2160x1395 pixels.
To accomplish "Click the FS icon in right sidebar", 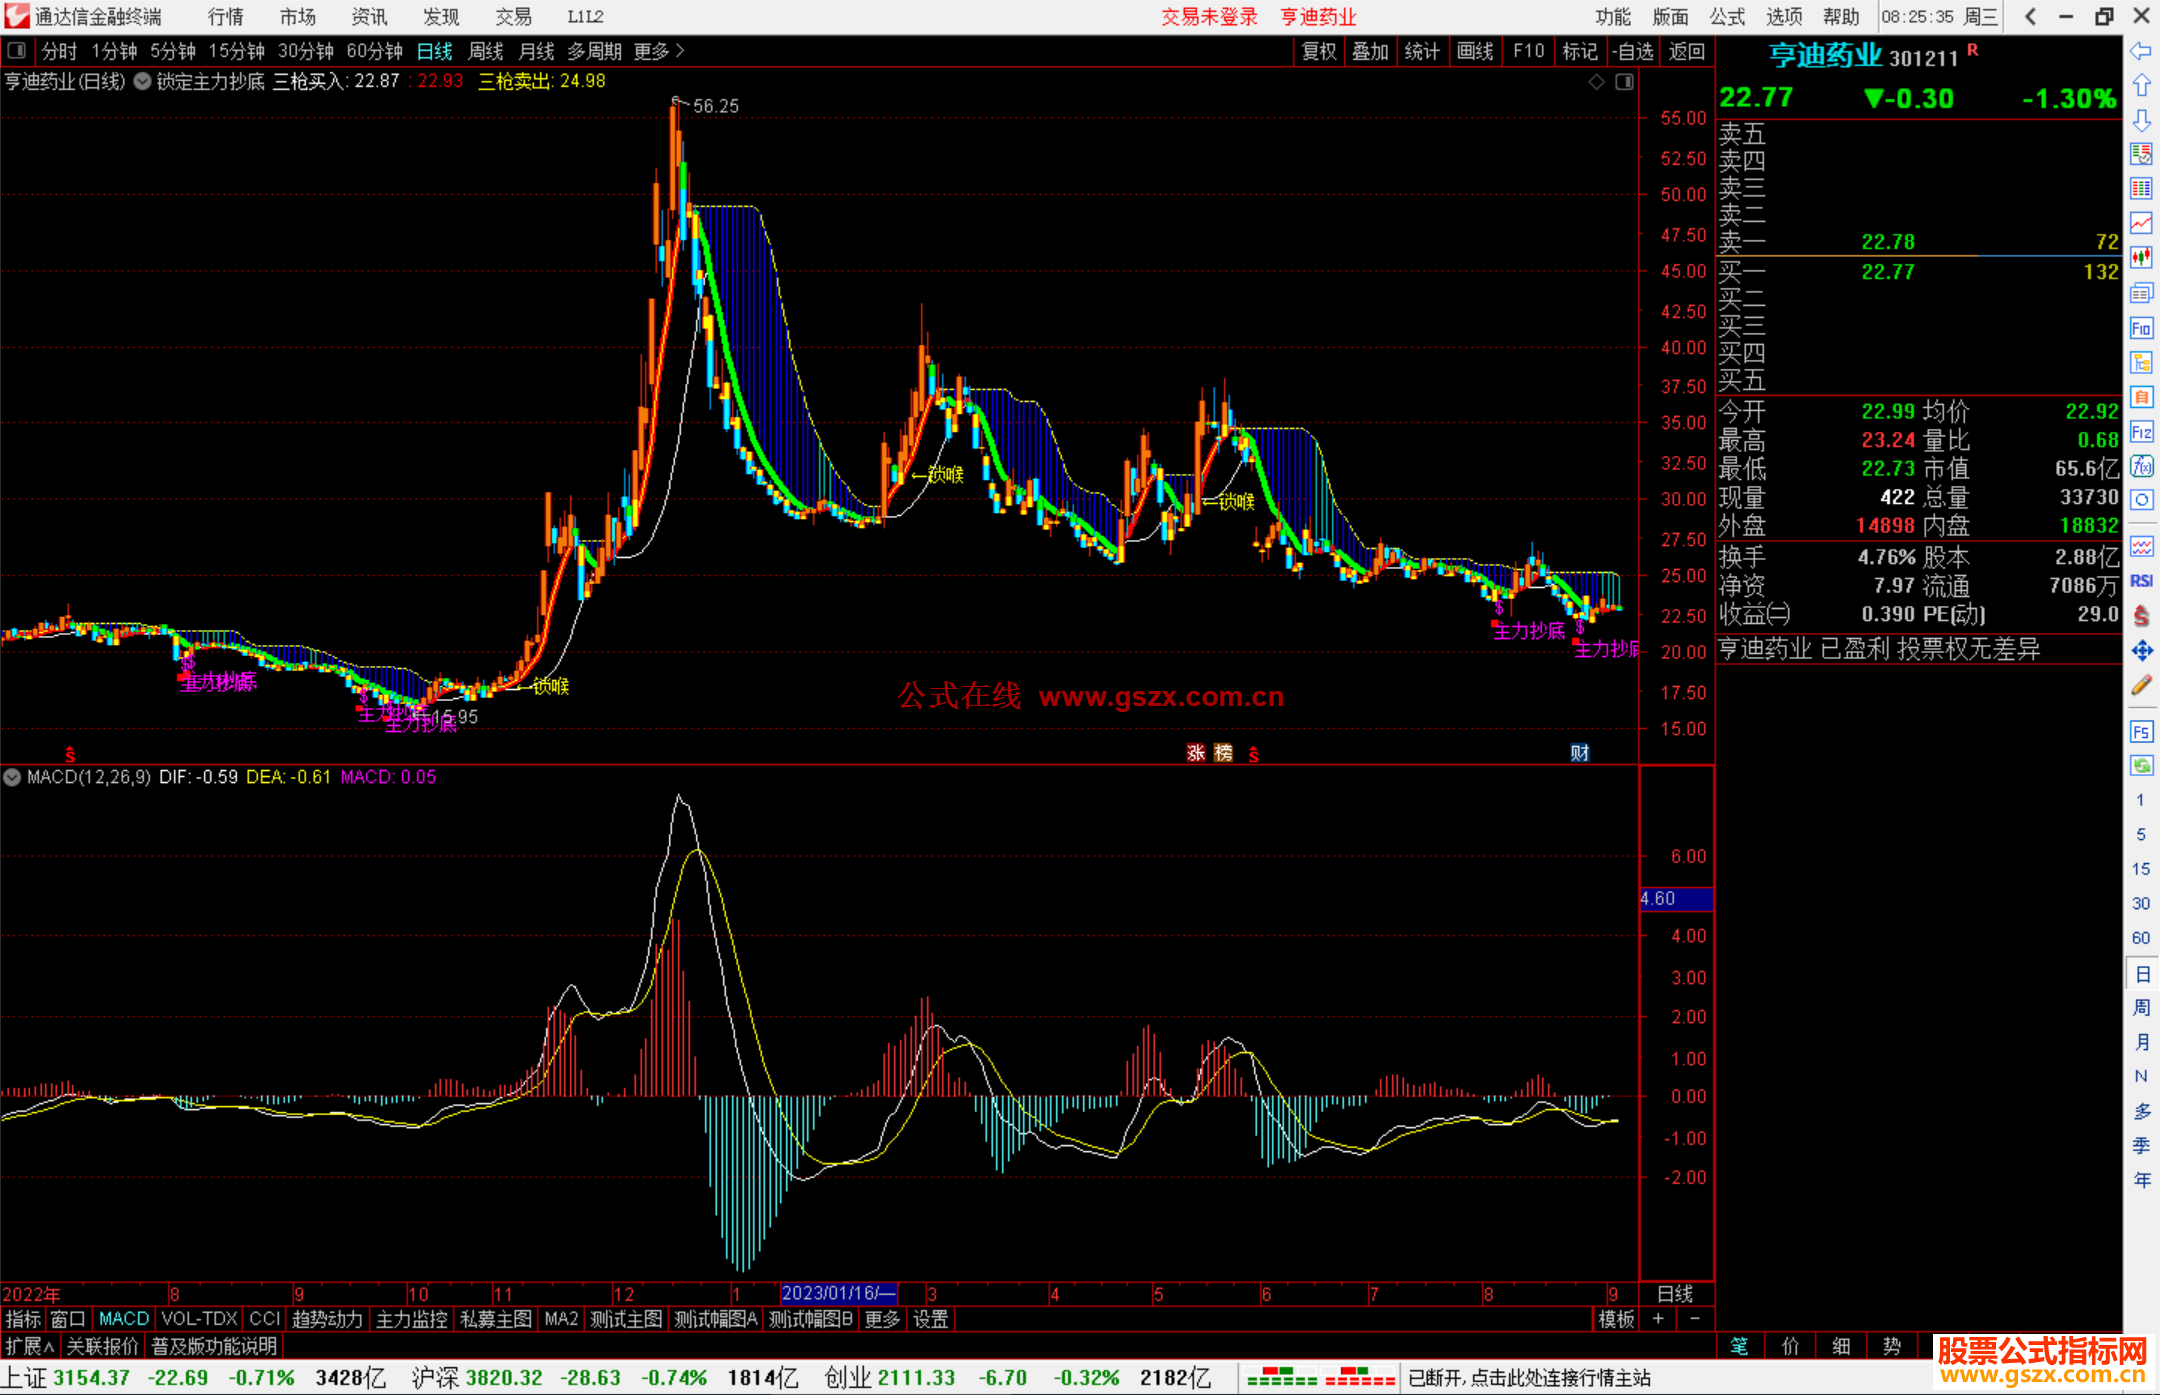I will [x=2141, y=732].
